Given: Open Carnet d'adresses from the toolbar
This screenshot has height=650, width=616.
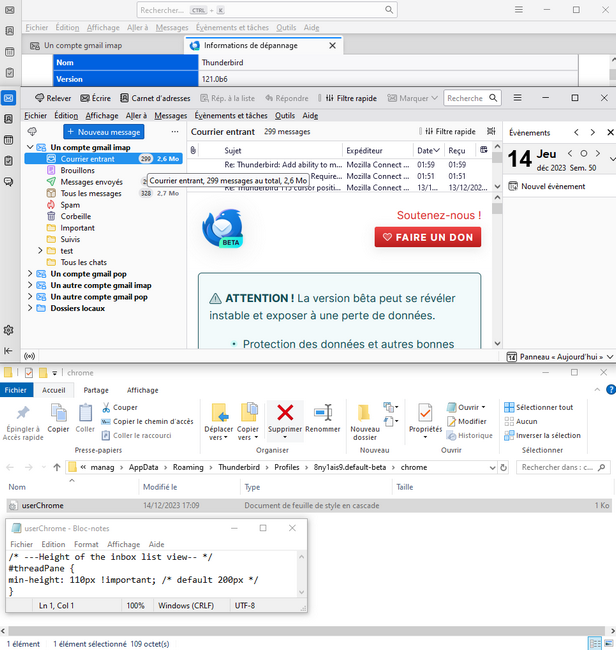Looking at the screenshot, I should [155, 98].
